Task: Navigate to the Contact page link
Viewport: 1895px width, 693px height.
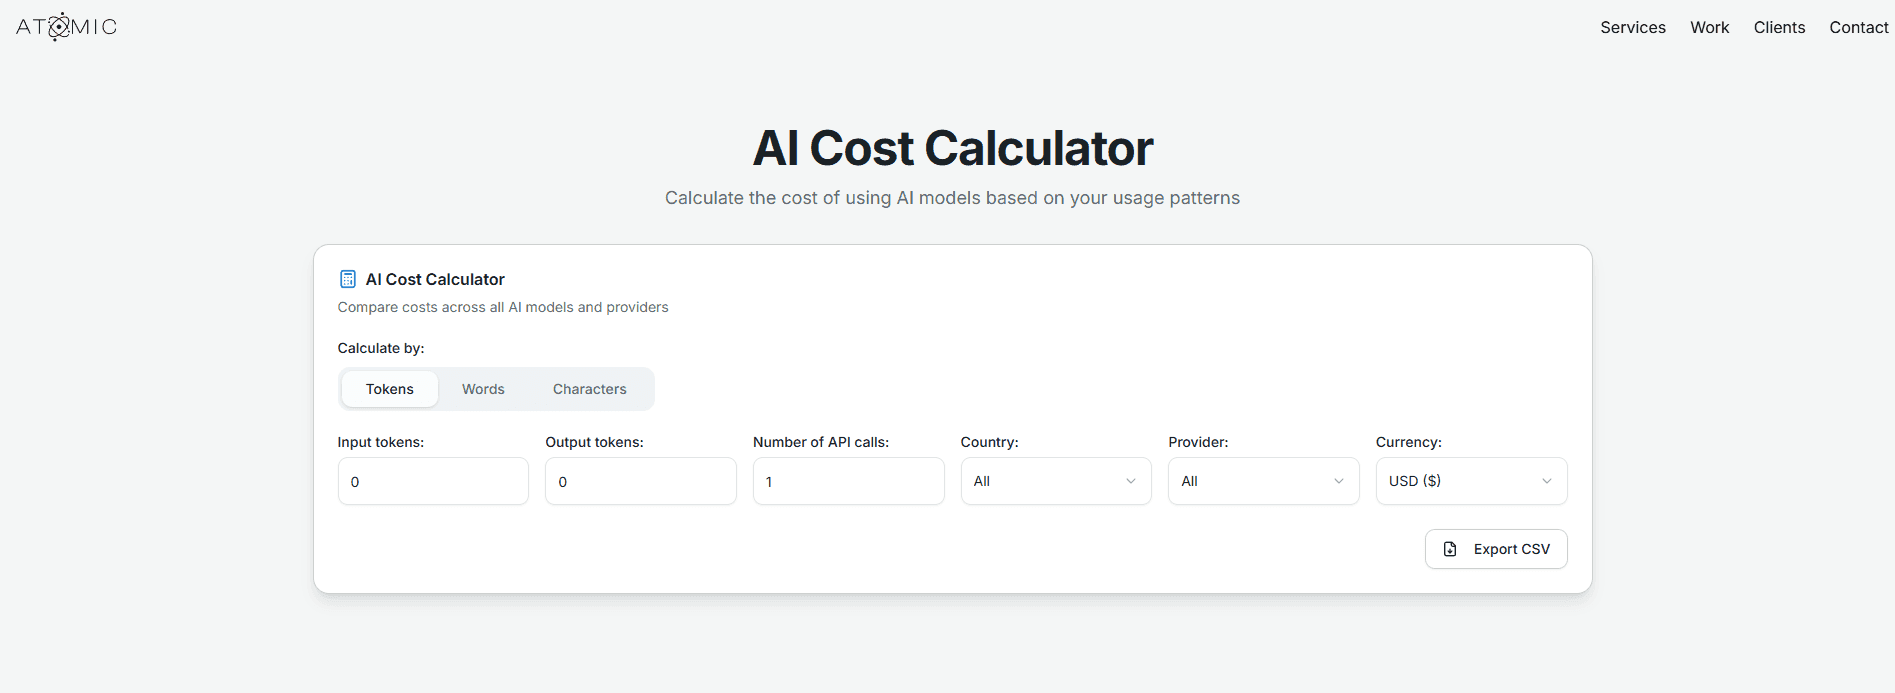Action: [x=1858, y=28]
